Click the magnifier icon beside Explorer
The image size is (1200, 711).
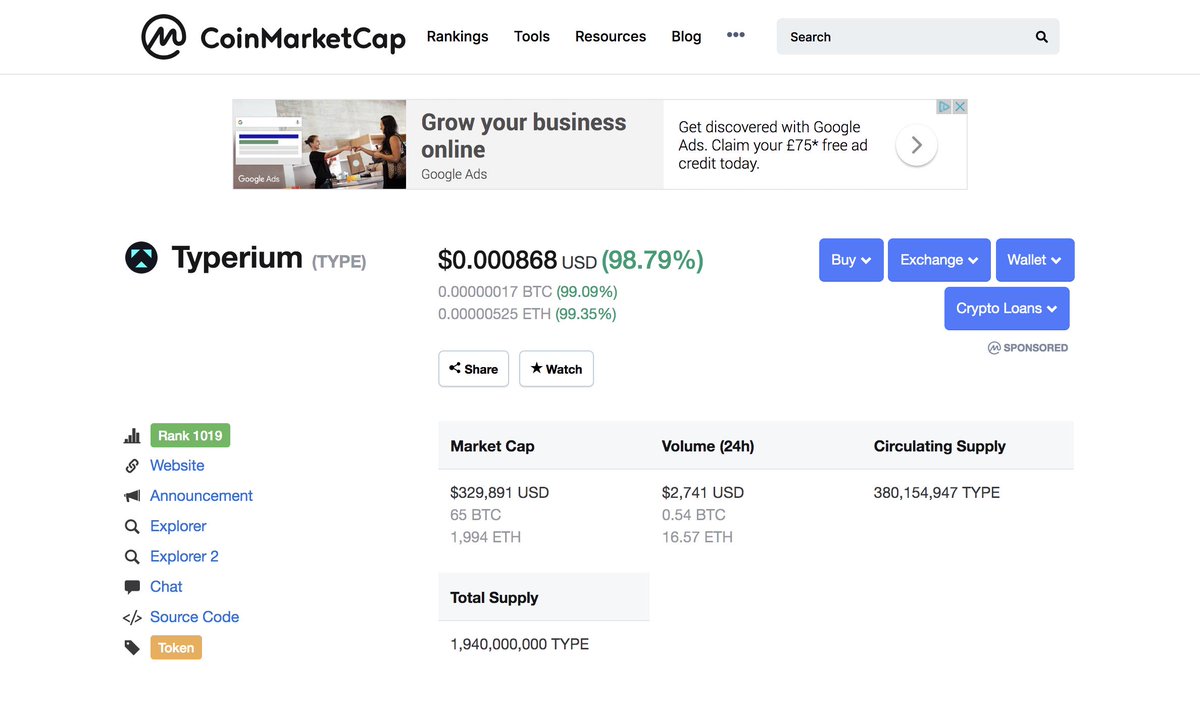132,527
